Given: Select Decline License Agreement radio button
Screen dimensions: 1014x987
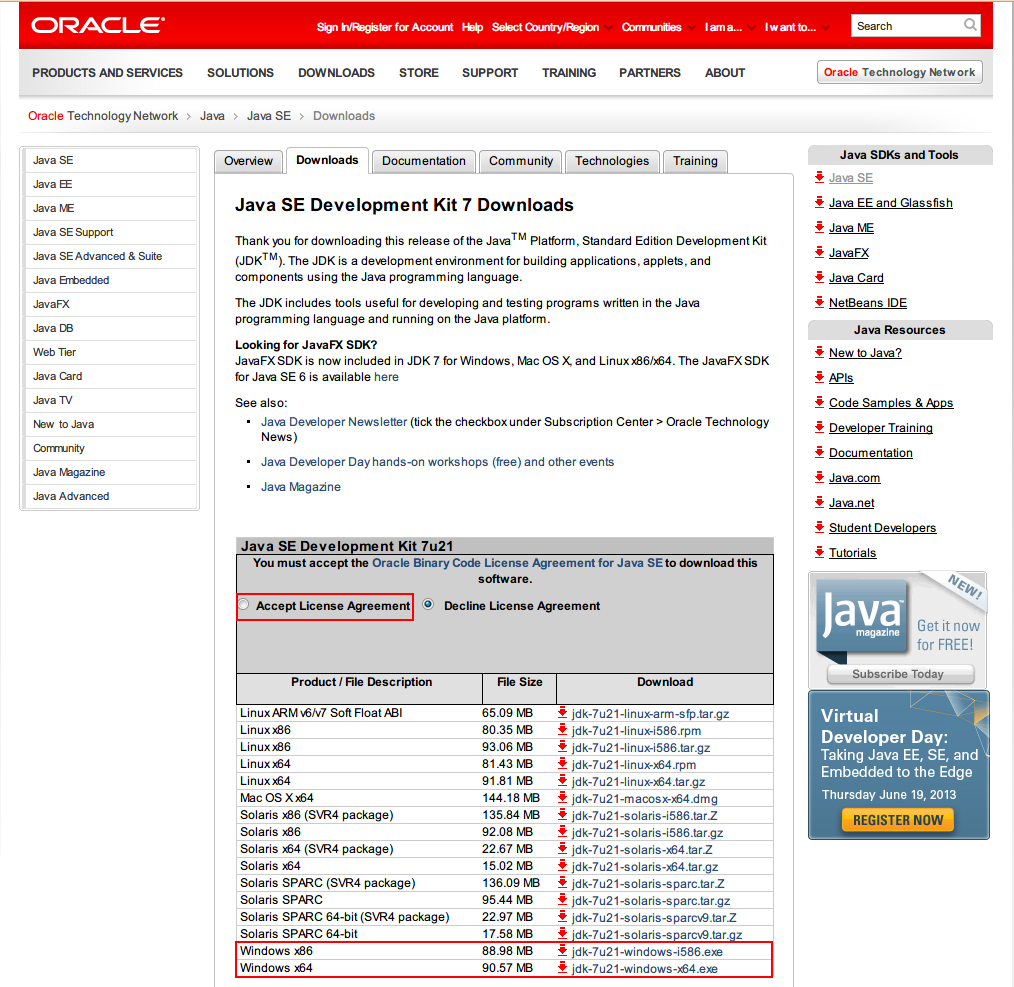Looking at the screenshot, I should click(x=429, y=605).
